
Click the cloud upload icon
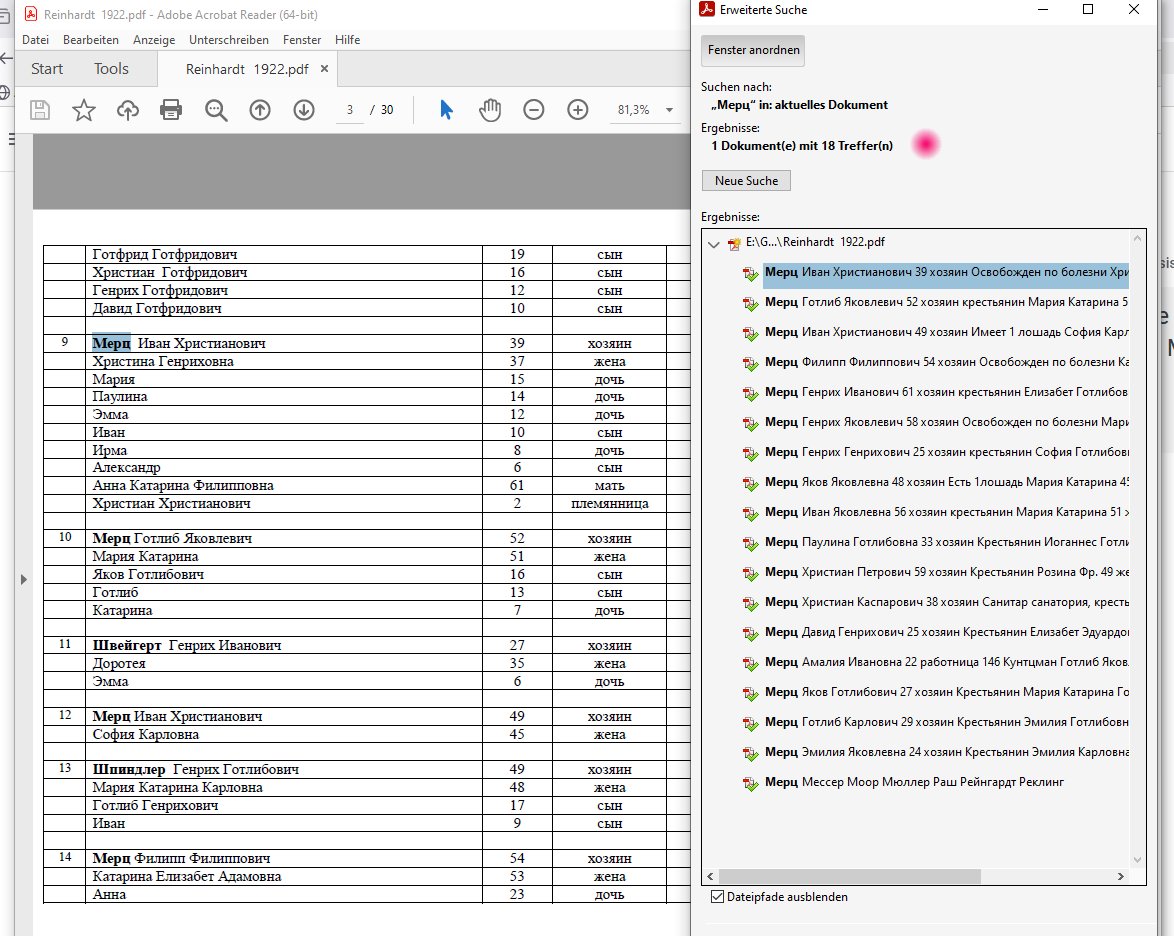click(x=128, y=110)
